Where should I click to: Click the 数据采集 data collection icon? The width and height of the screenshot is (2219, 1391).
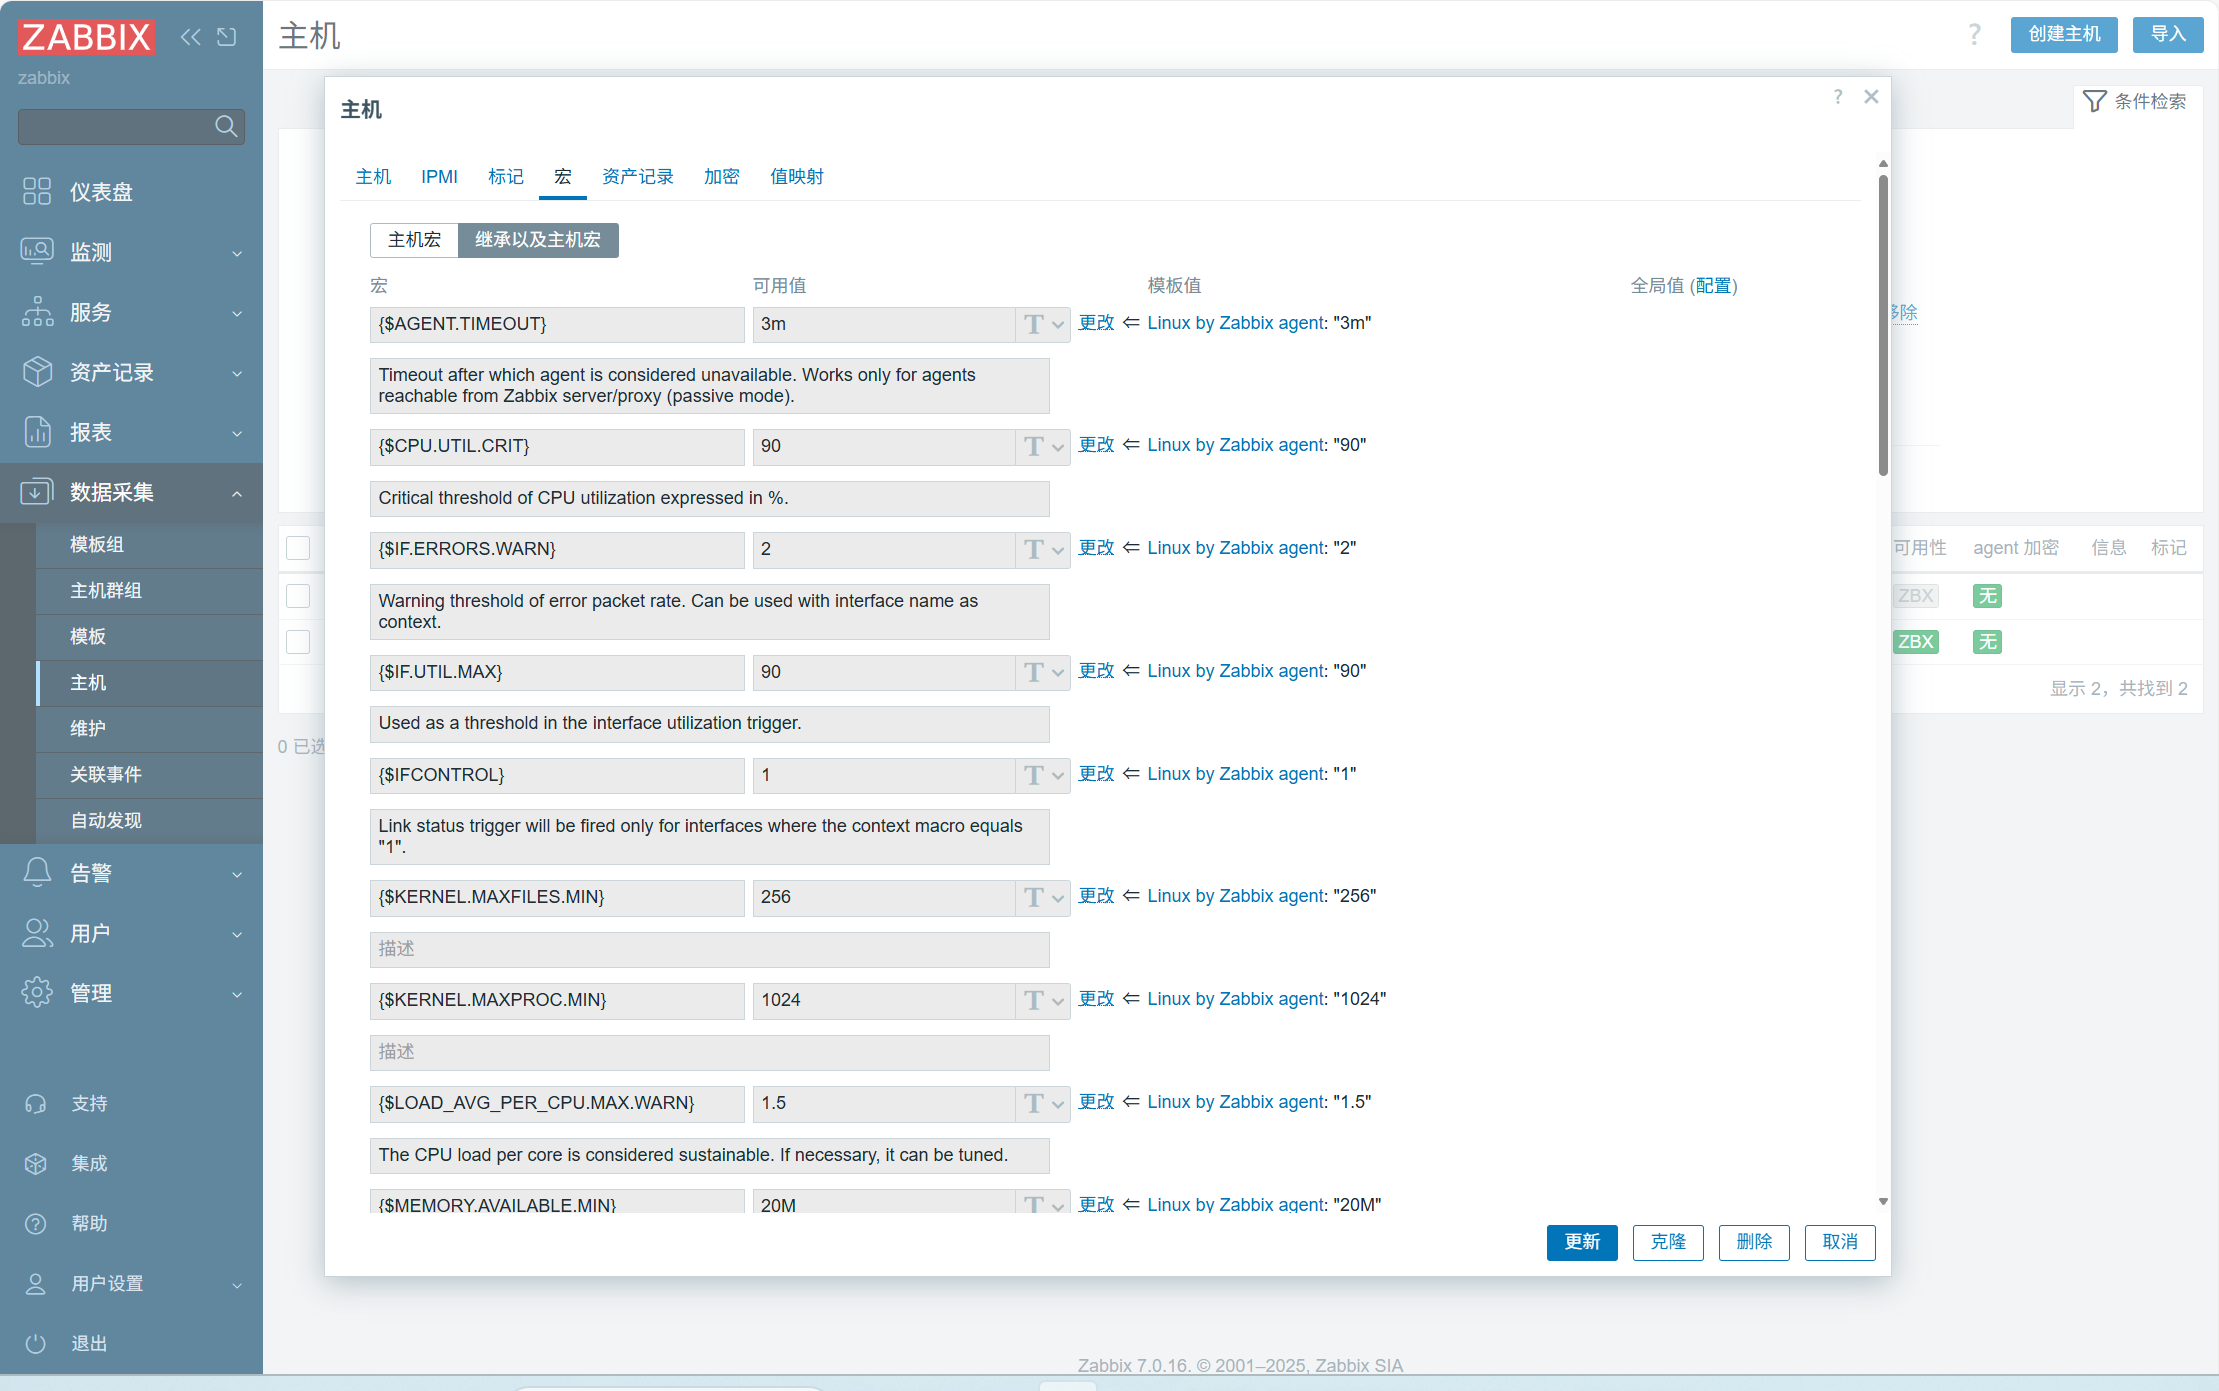[x=37, y=492]
